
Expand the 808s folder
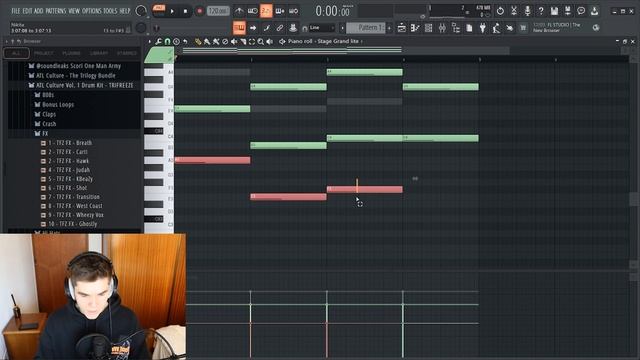48,95
